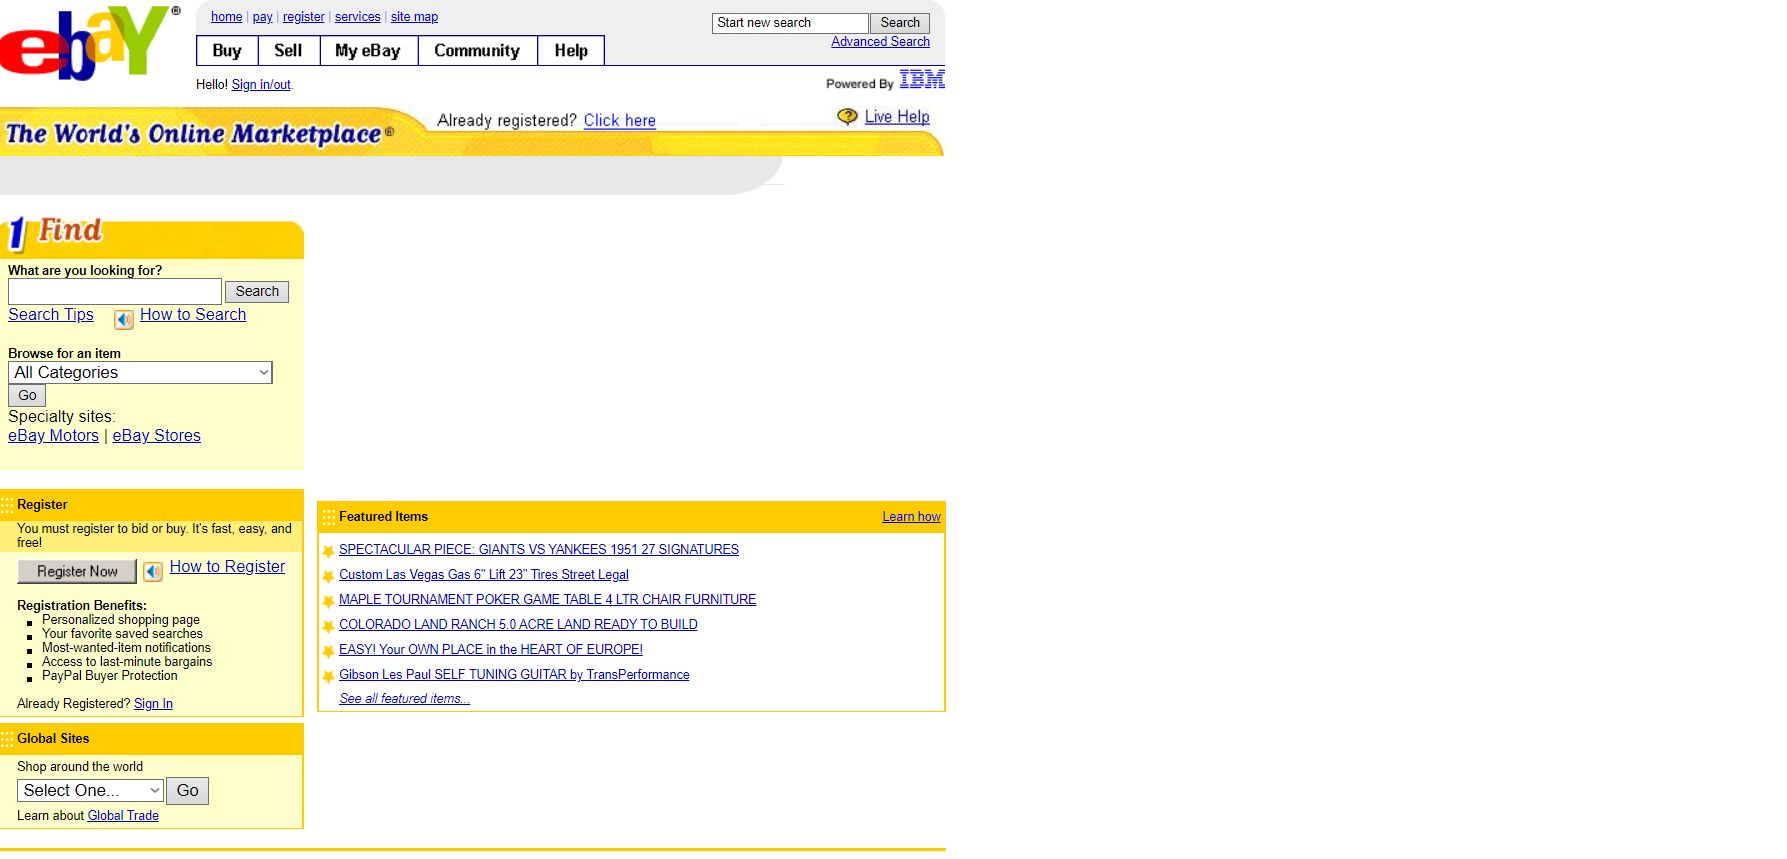Focus the What are you looking for field
1787x859 pixels.
pyautogui.click(x=115, y=291)
